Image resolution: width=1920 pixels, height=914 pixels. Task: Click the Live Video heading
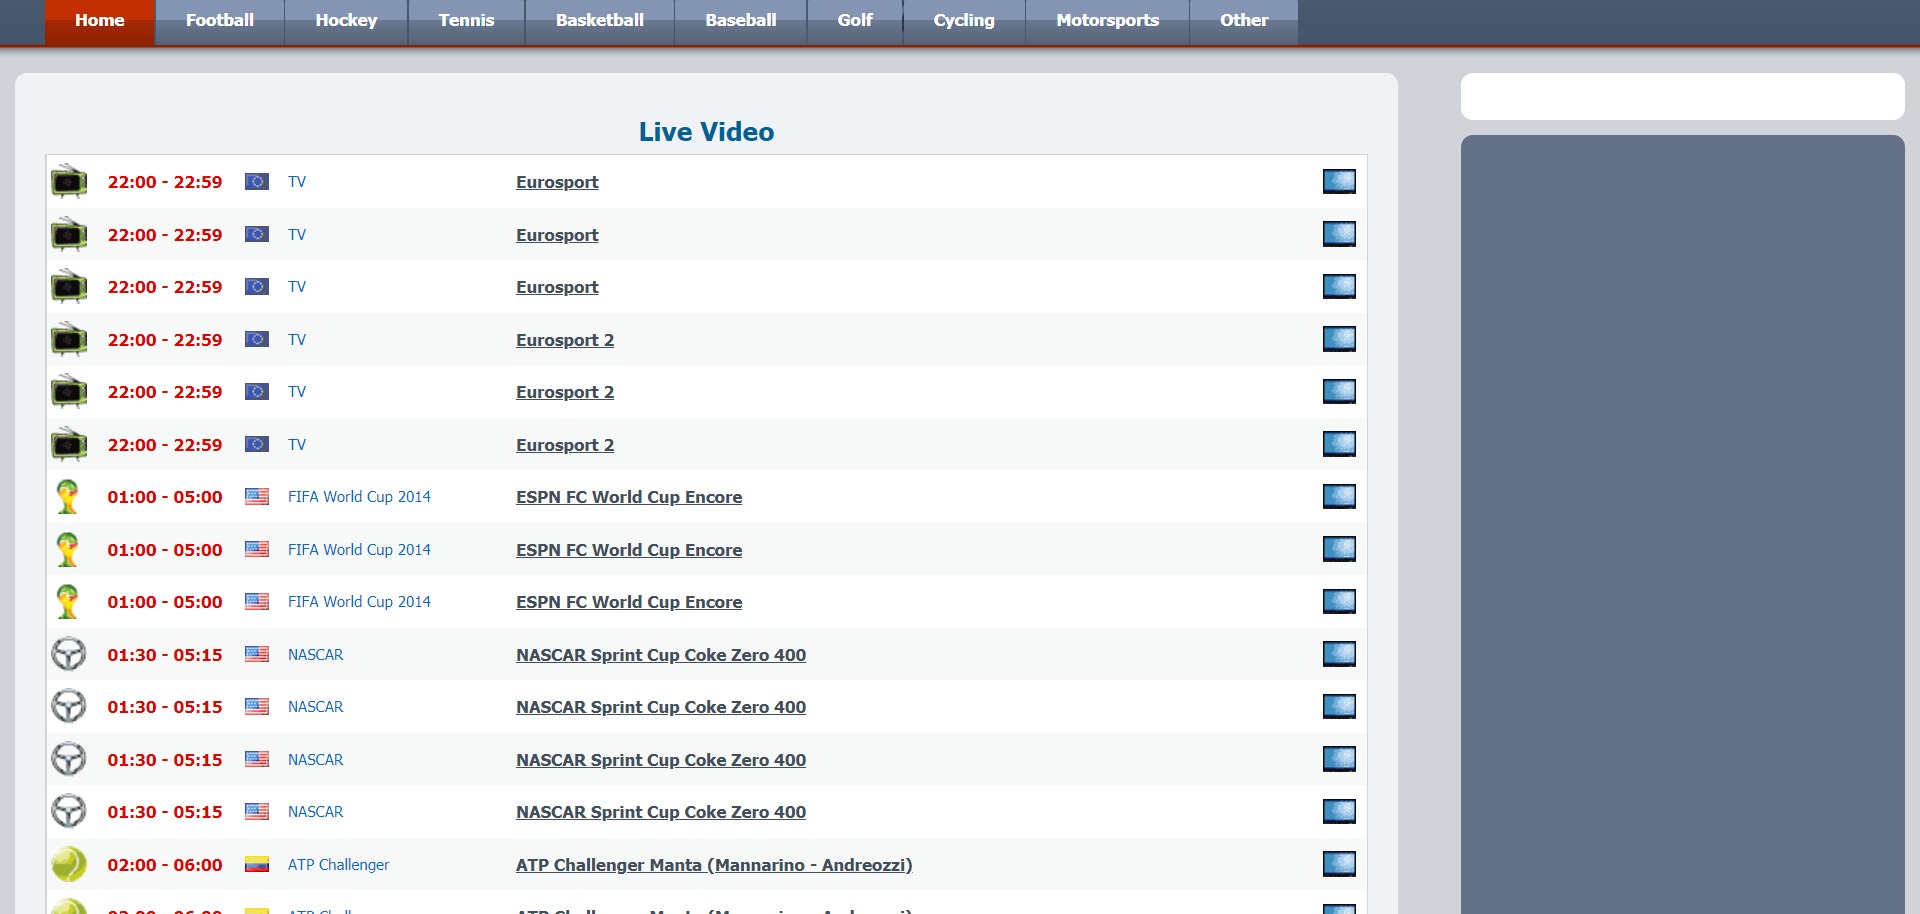click(706, 132)
